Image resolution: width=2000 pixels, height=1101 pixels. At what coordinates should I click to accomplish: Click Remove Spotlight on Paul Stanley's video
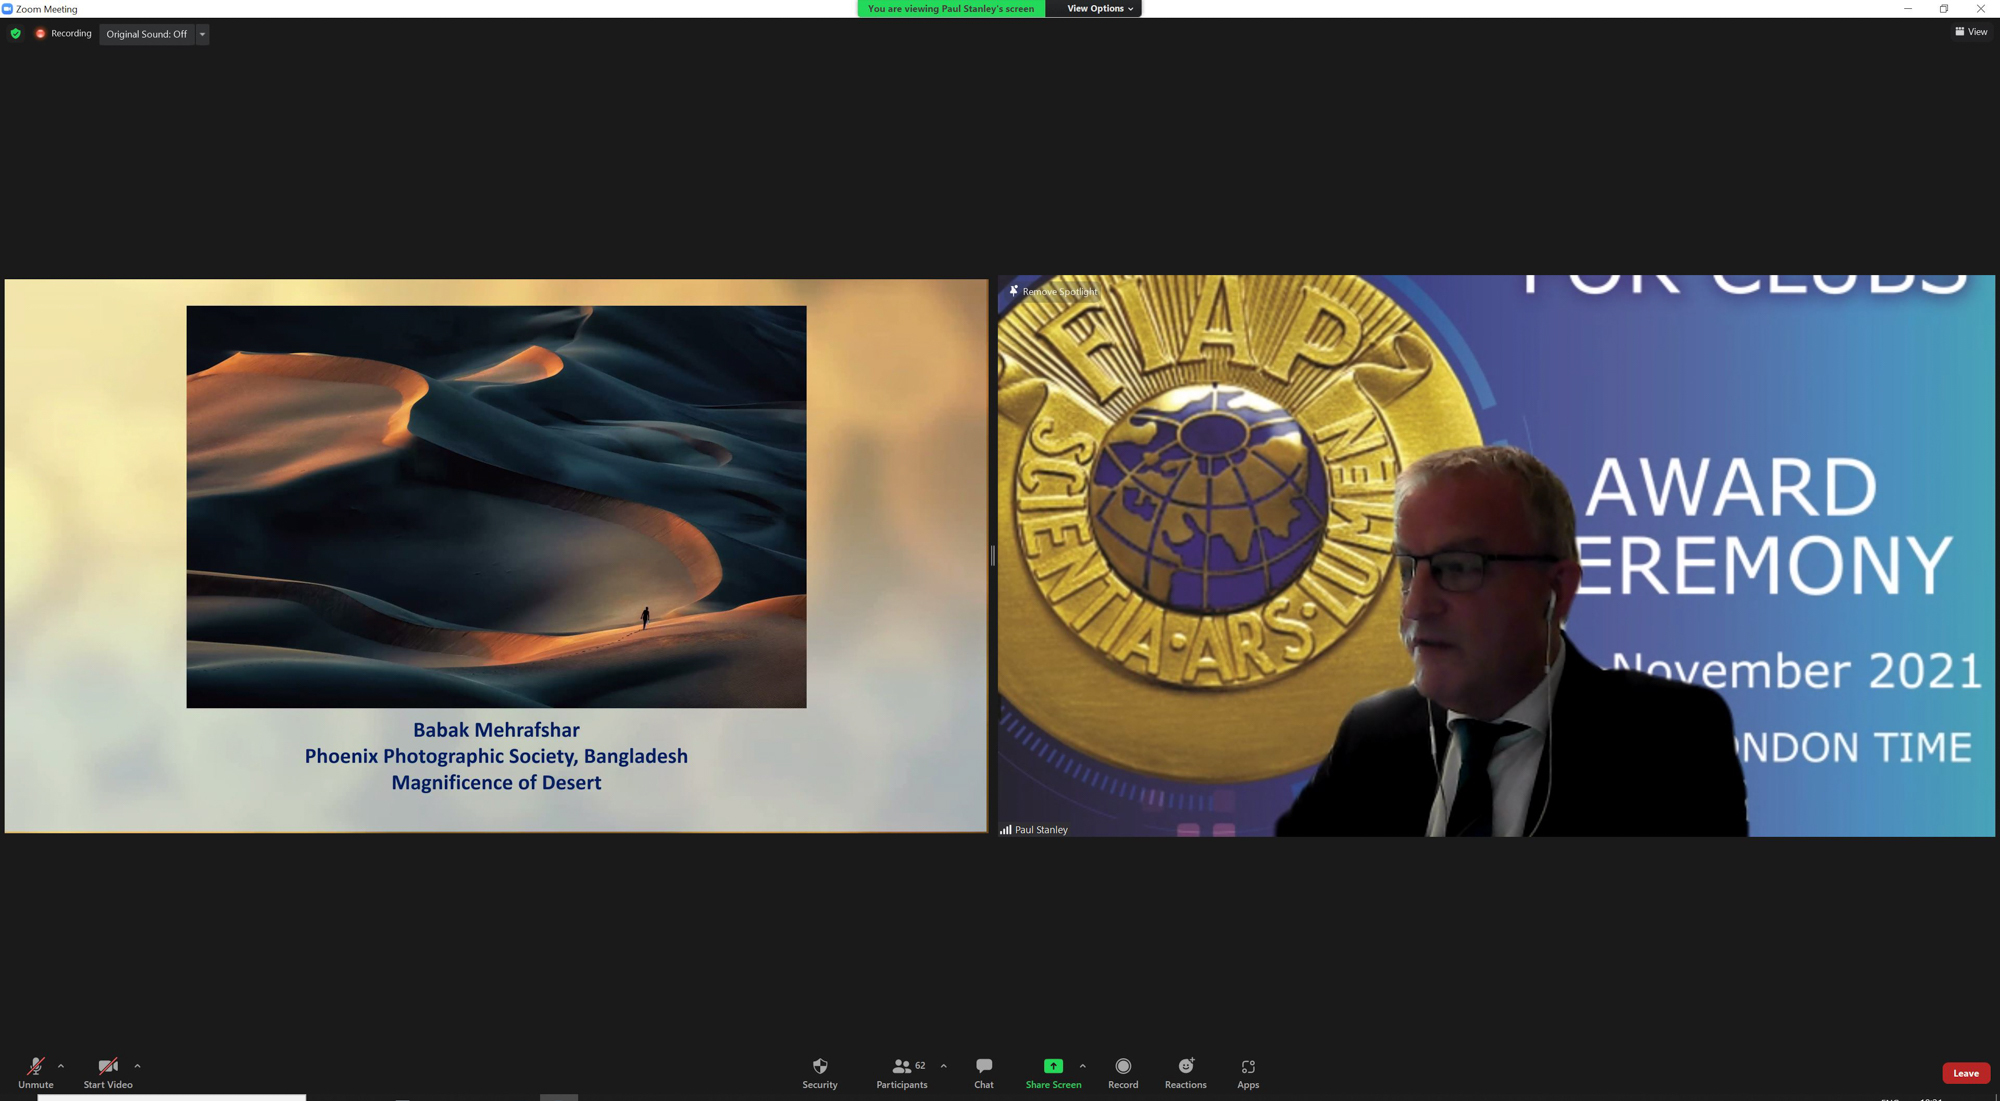(x=1053, y=291)
